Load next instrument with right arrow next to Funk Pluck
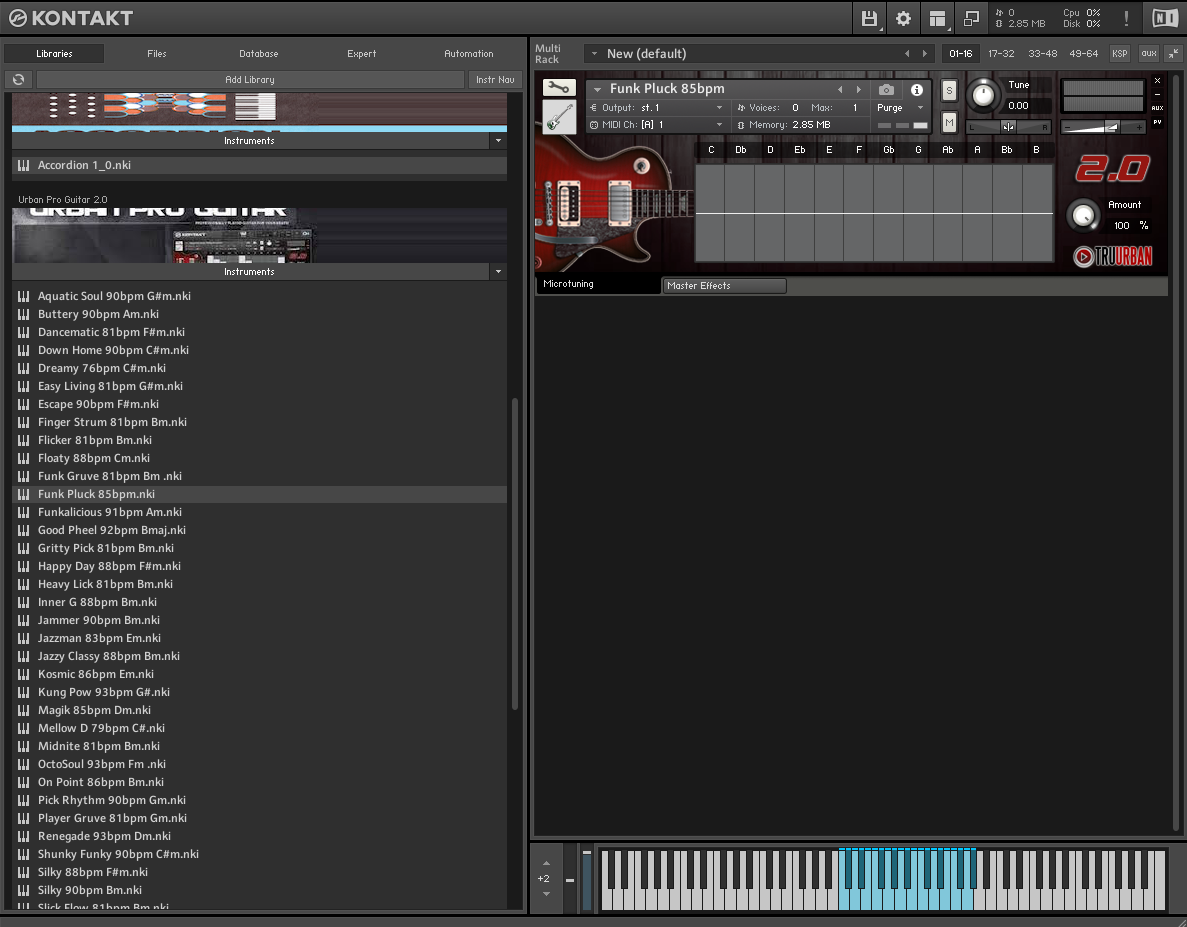This screenshot has width=1187, height=927. [x=858, y=89]
